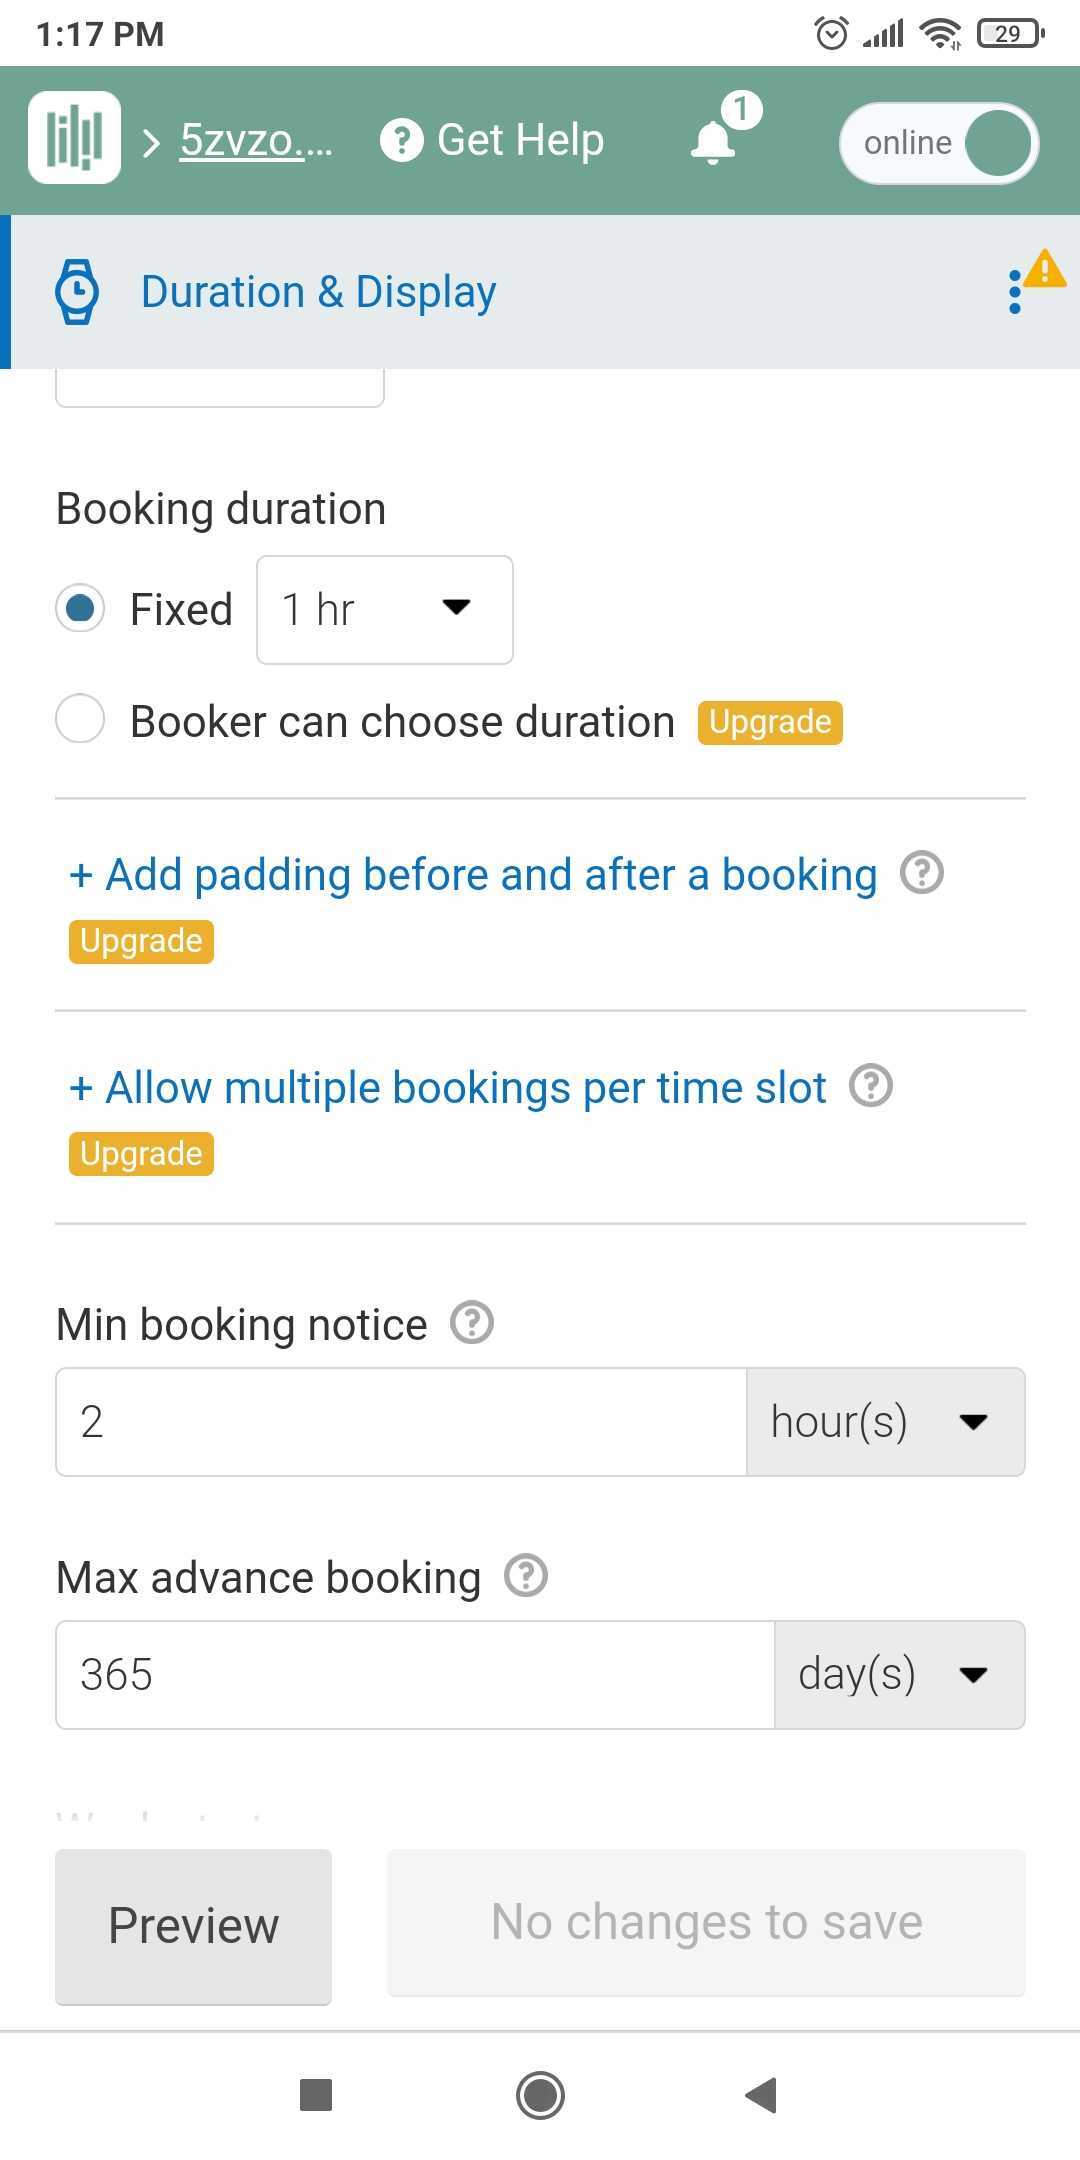Show help for multiple bookings per time slot
The image size is (1080, 2160).
[871, 1085]
